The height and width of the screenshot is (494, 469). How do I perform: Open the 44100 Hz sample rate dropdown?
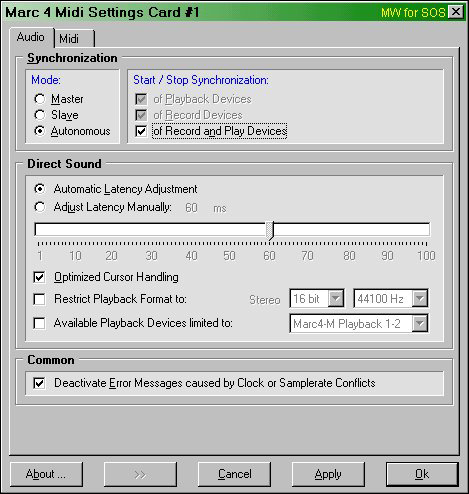(x=391, y=298)
